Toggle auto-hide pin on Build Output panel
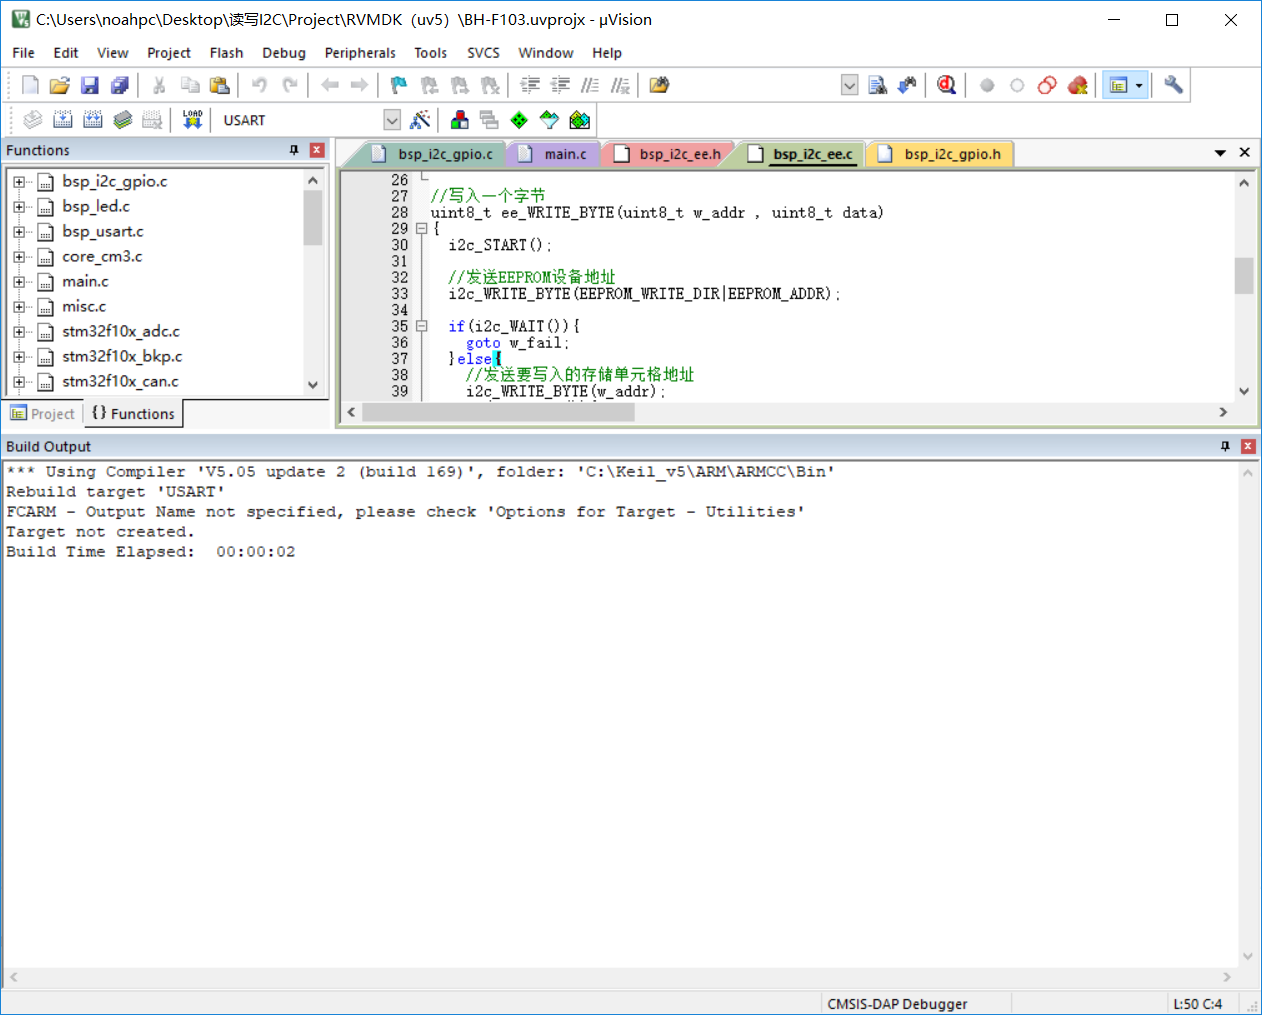This screenshot has width=1262, height=1015. click(x=1225, y=446)
